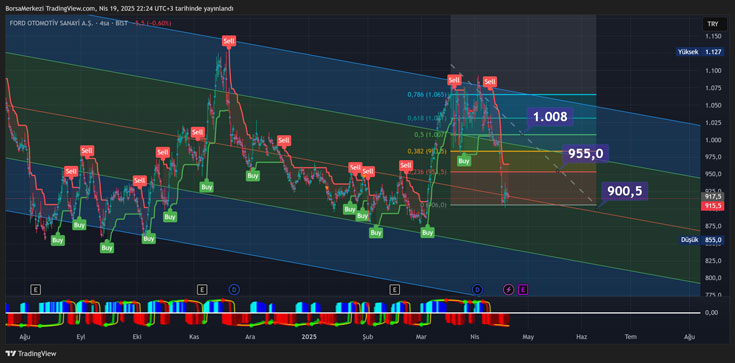Click the most recent Sell signal marker
Screen dimensions: 735x363
[490, 82]
